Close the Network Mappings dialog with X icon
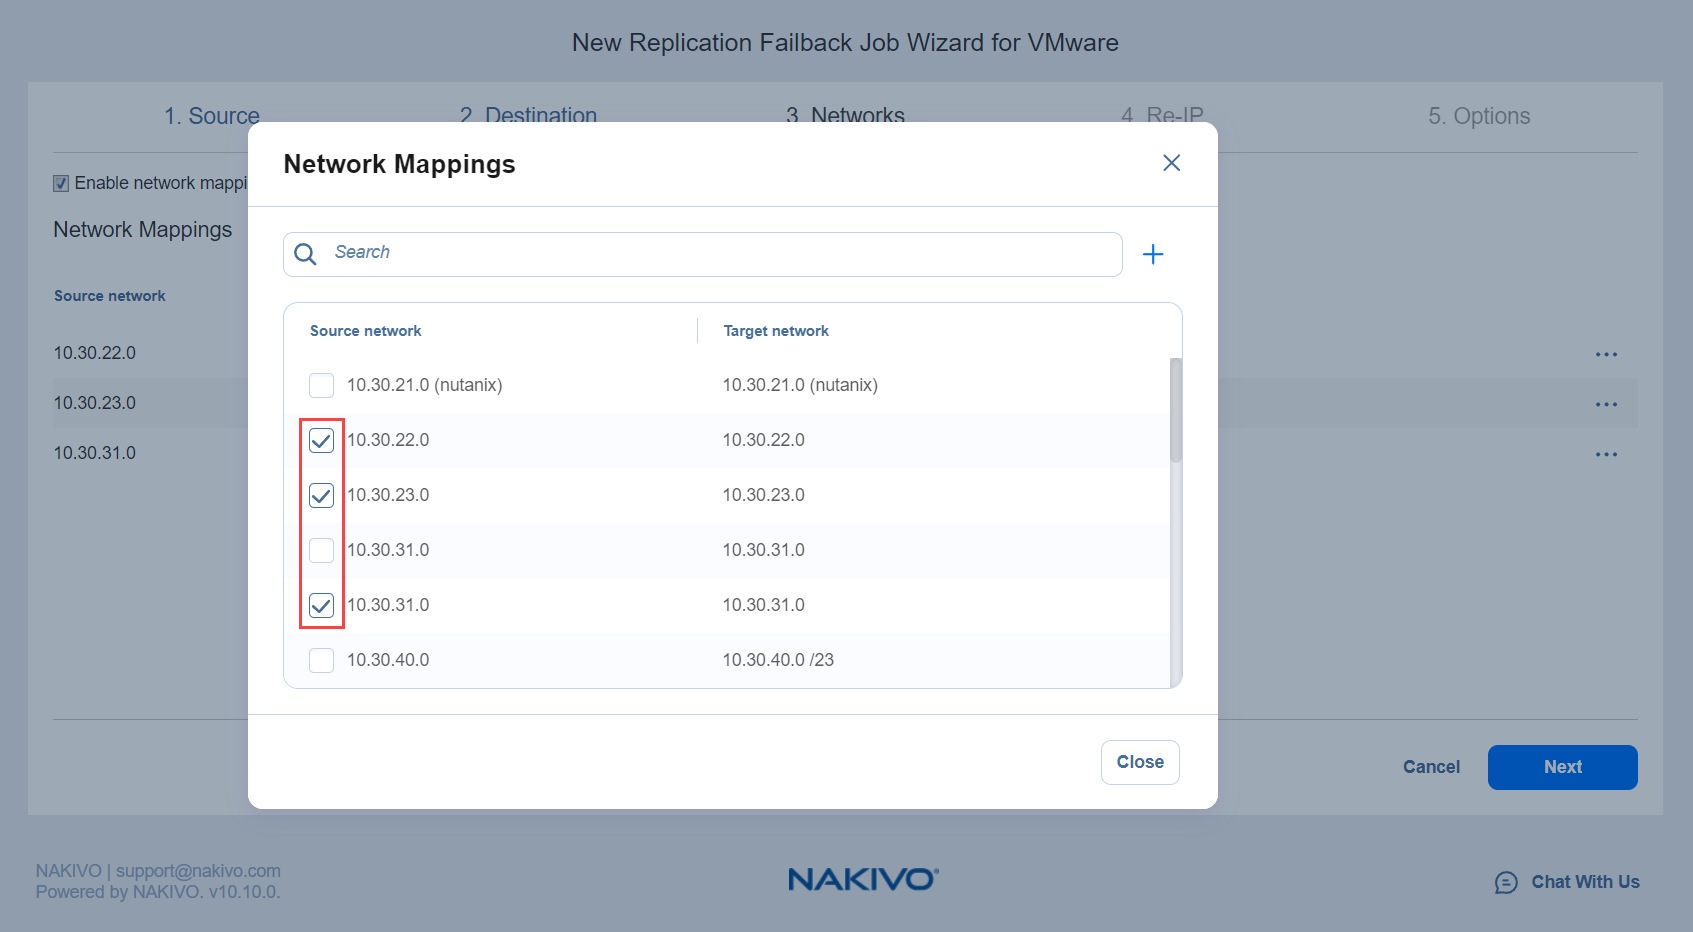 point(1171,163)
